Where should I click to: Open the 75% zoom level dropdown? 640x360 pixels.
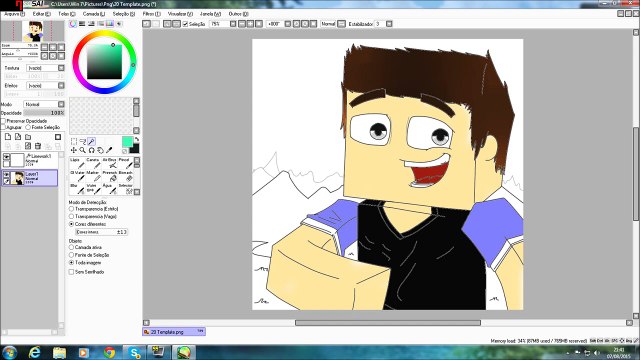pyautogui.click(x=233, y=24)
